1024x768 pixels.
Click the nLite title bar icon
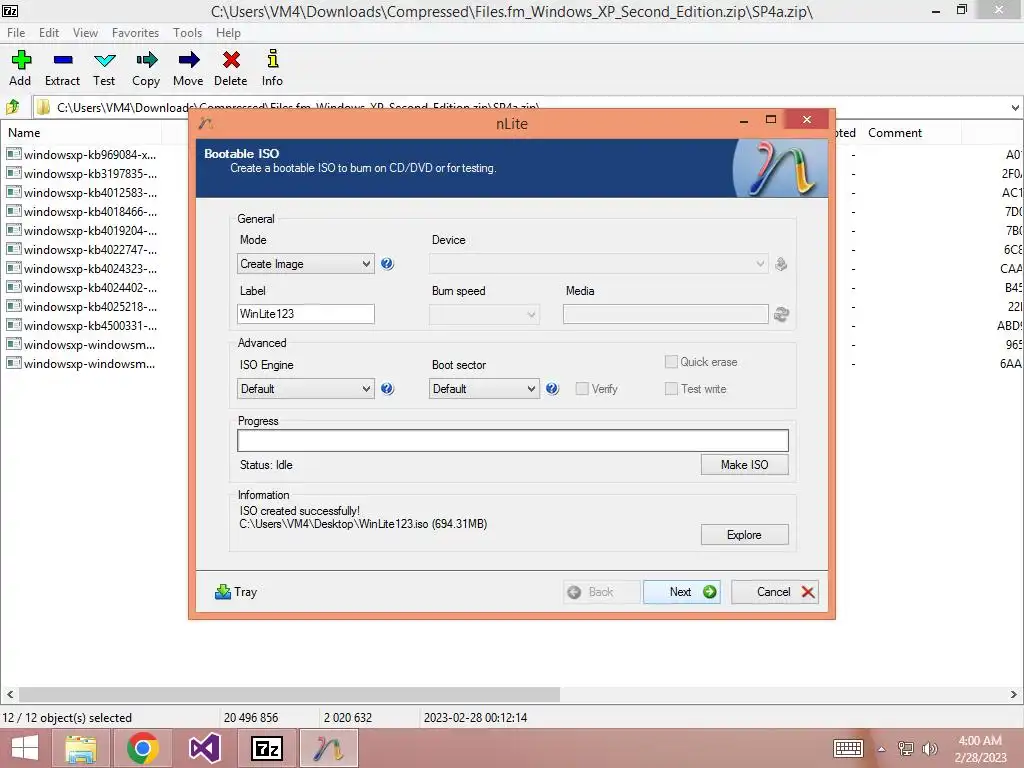(x=206, y=123)
